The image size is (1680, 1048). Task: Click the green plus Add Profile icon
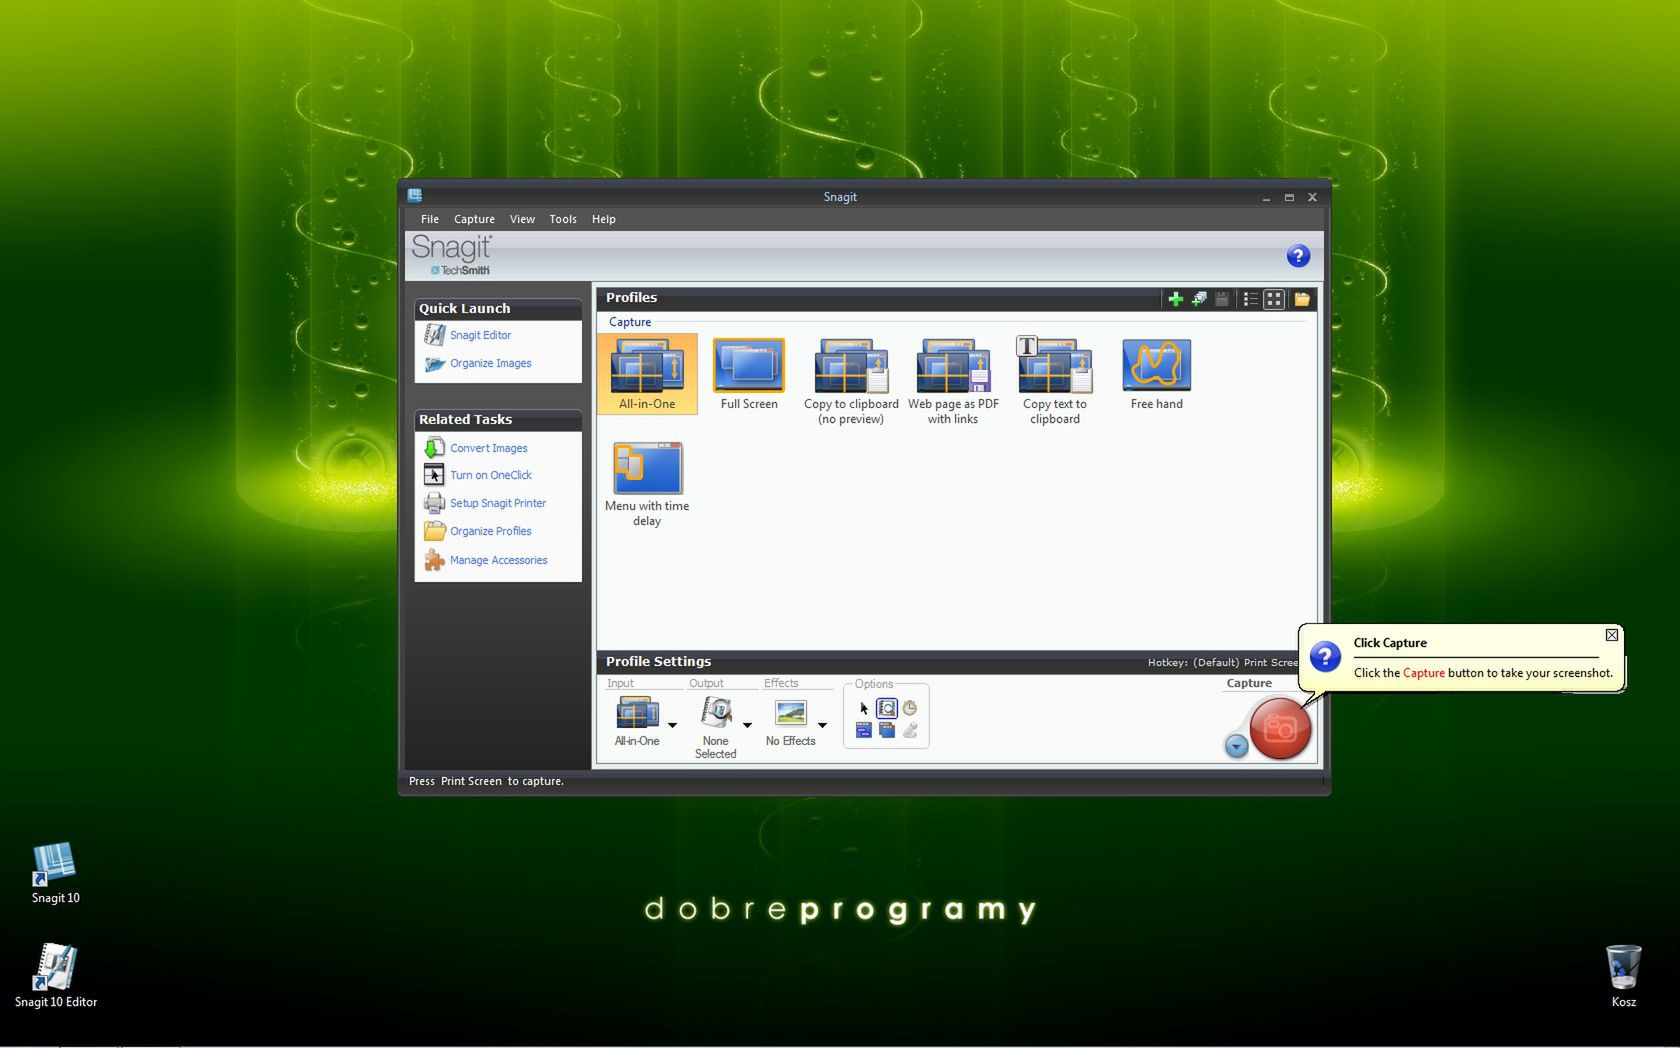pyautogui.click(x=1175, y=299)
